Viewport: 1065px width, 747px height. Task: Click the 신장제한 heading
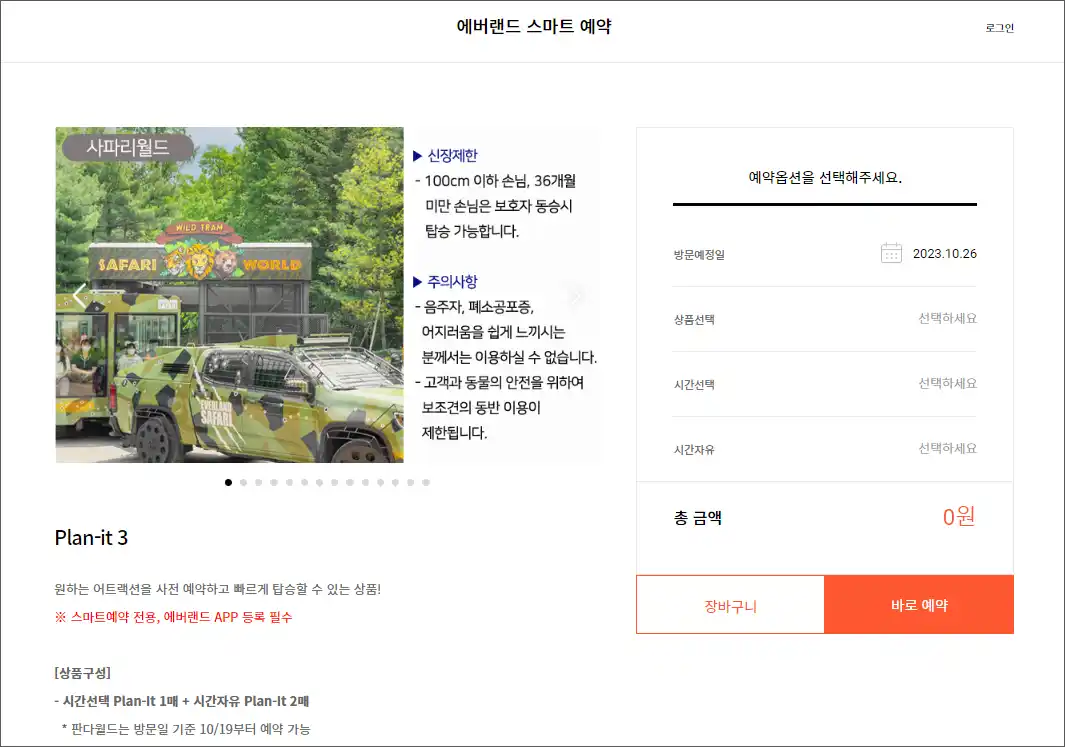(x=452, y=156)
